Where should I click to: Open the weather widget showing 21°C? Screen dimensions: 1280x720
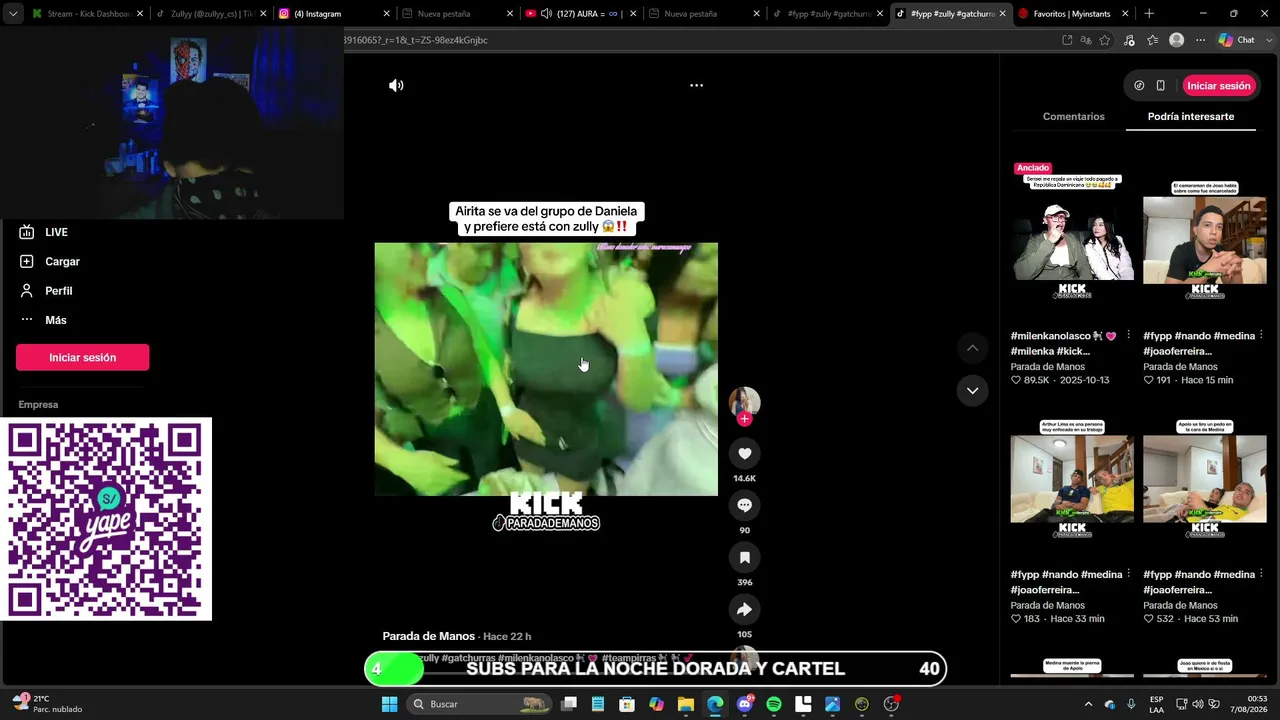(x=46, y=704)
